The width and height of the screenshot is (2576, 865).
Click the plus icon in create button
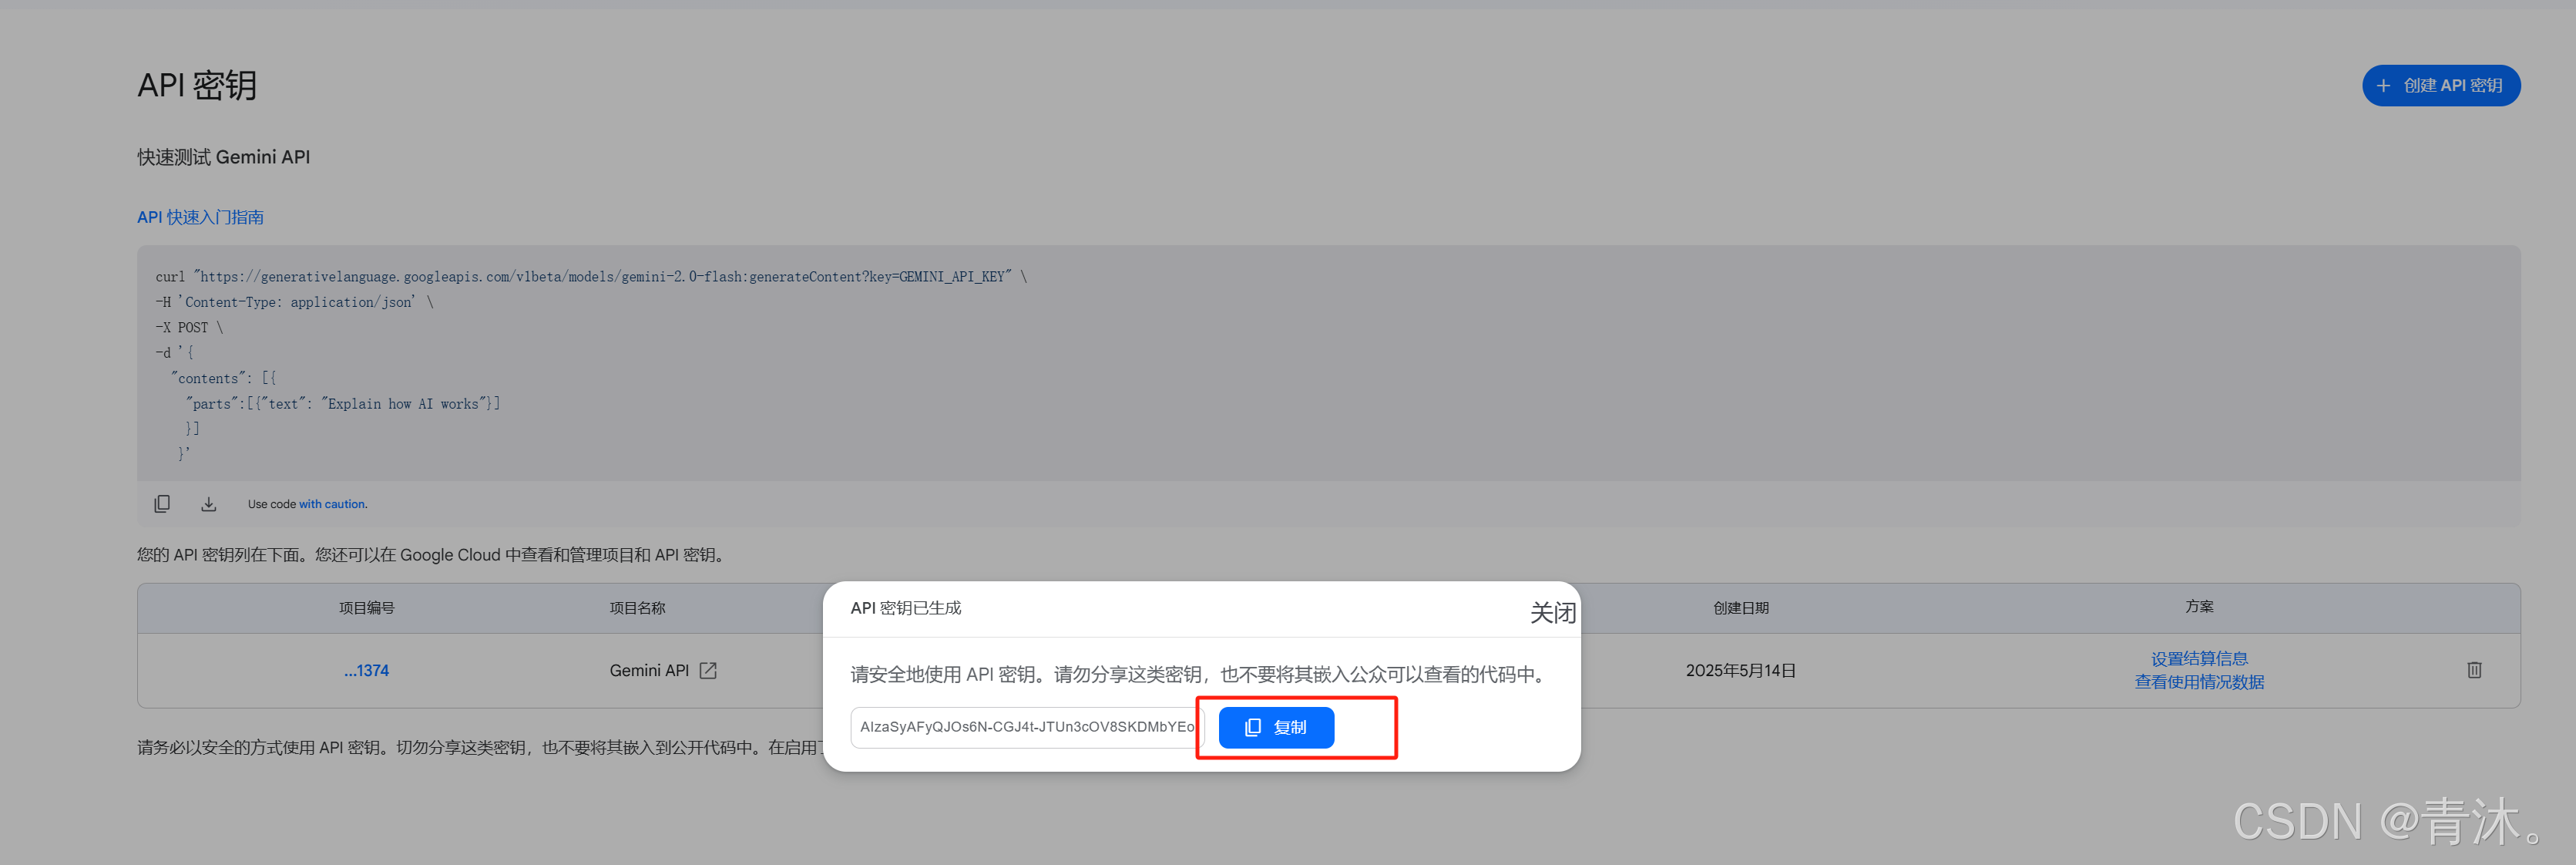click(2383, 86)
